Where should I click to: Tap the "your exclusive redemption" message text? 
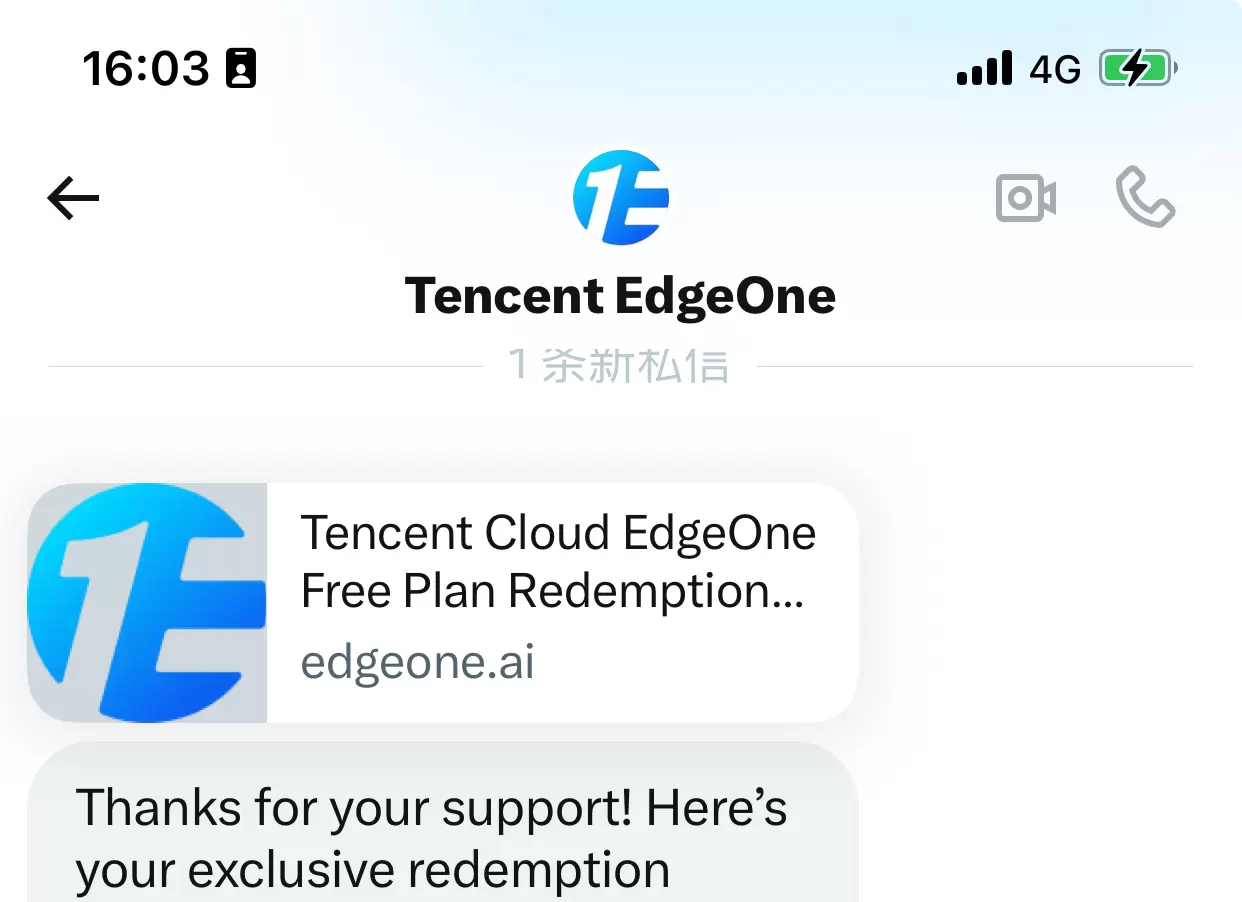(x=373, y=870)
